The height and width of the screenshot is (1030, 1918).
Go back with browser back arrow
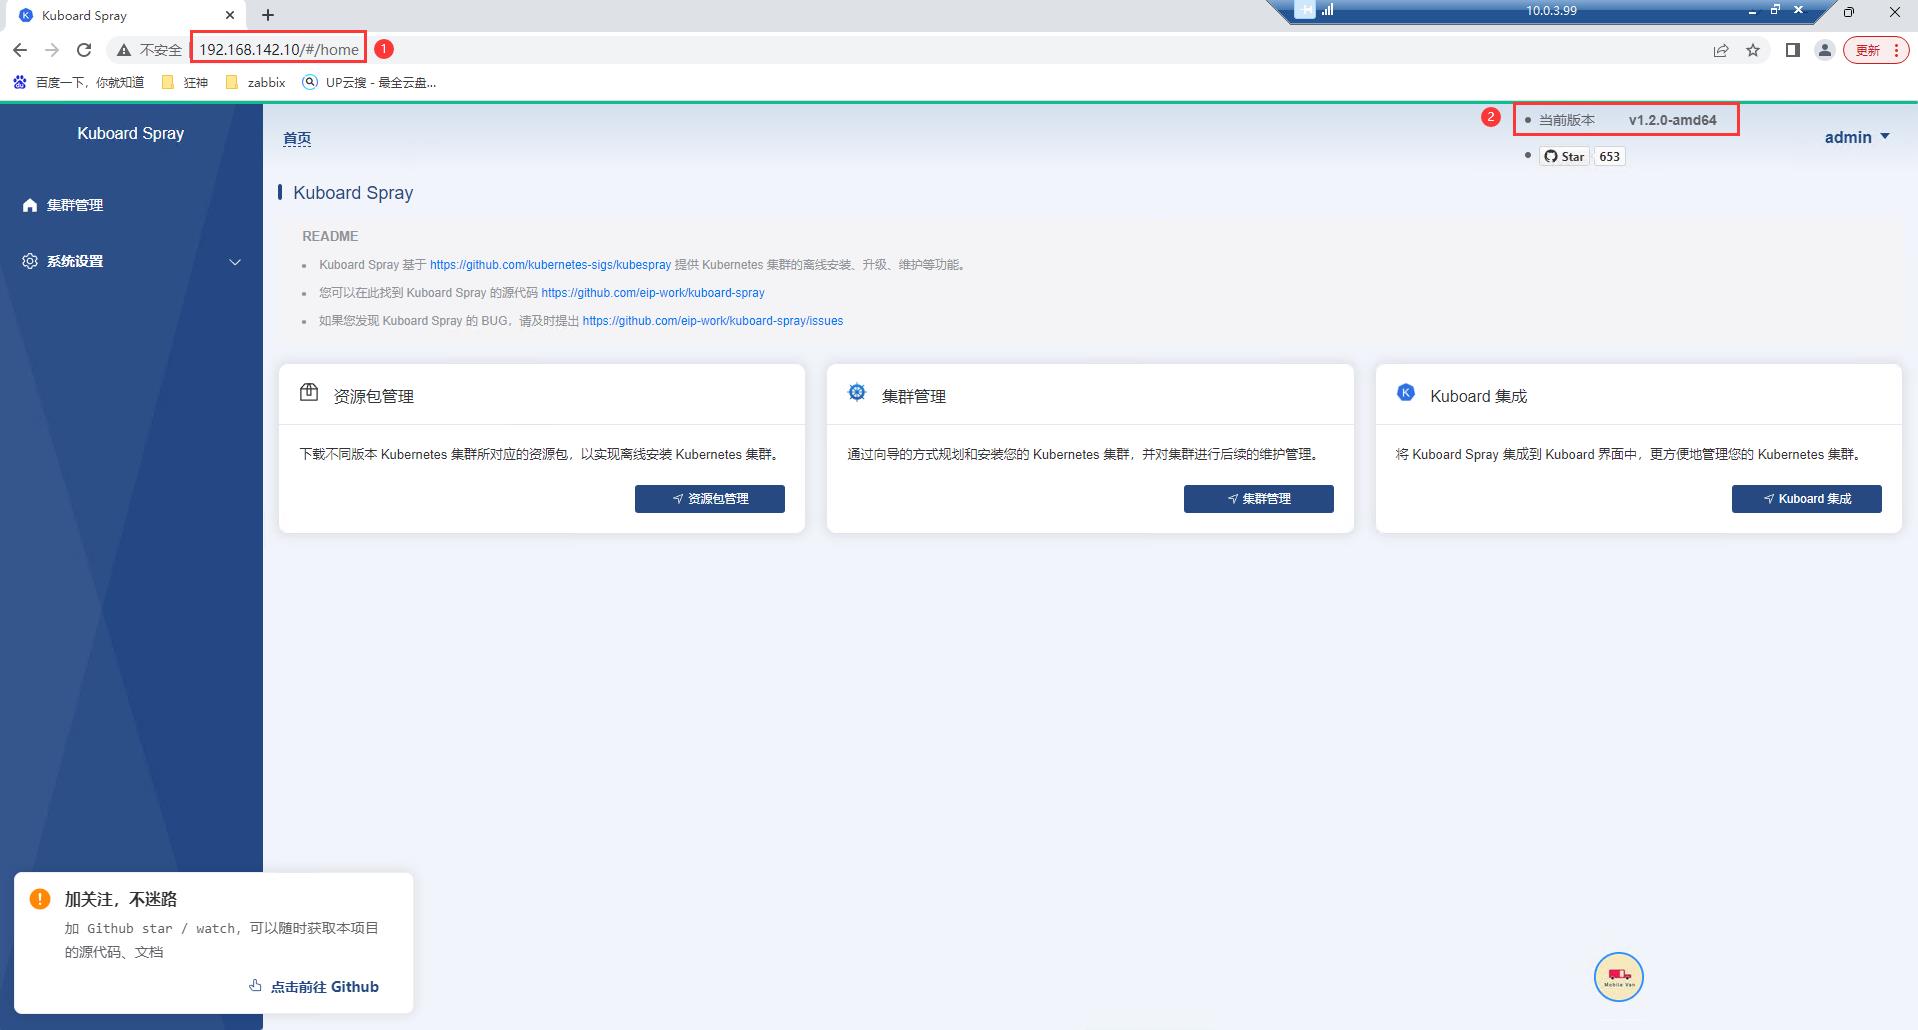pyautogui.click(x=20, y=50)
